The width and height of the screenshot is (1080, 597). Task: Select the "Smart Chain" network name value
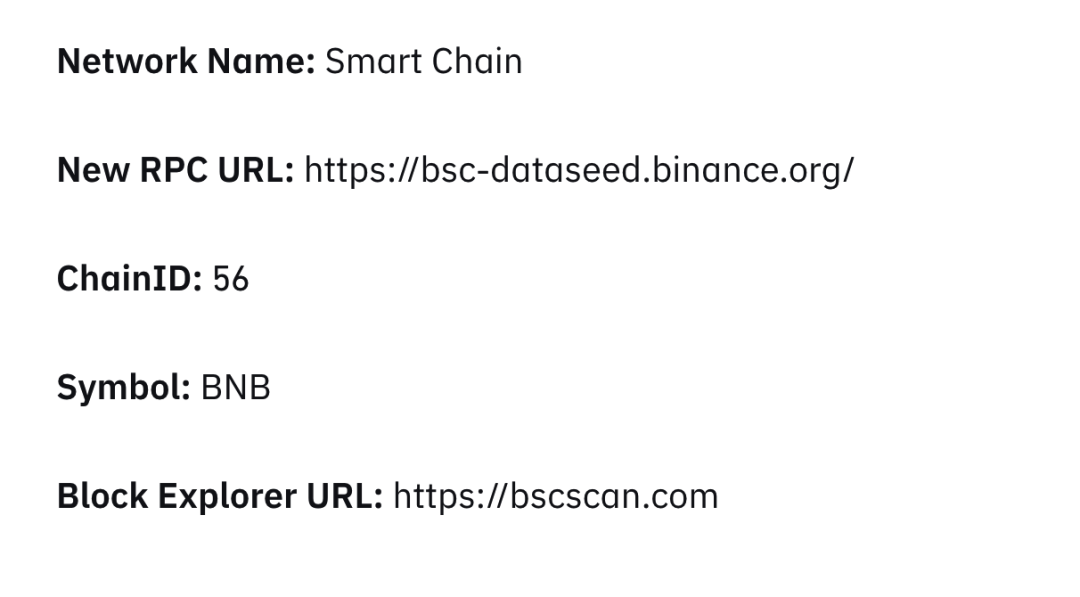point(424,62)
